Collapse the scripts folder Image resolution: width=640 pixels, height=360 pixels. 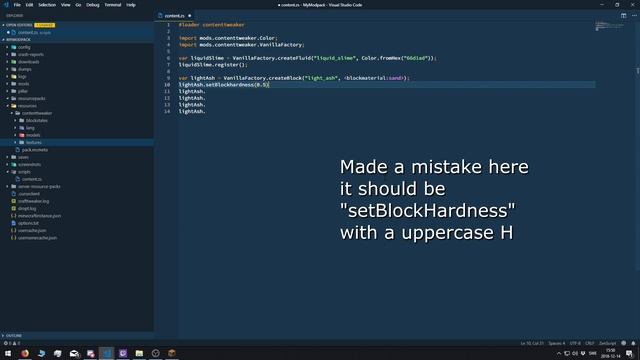click(24, 172)
